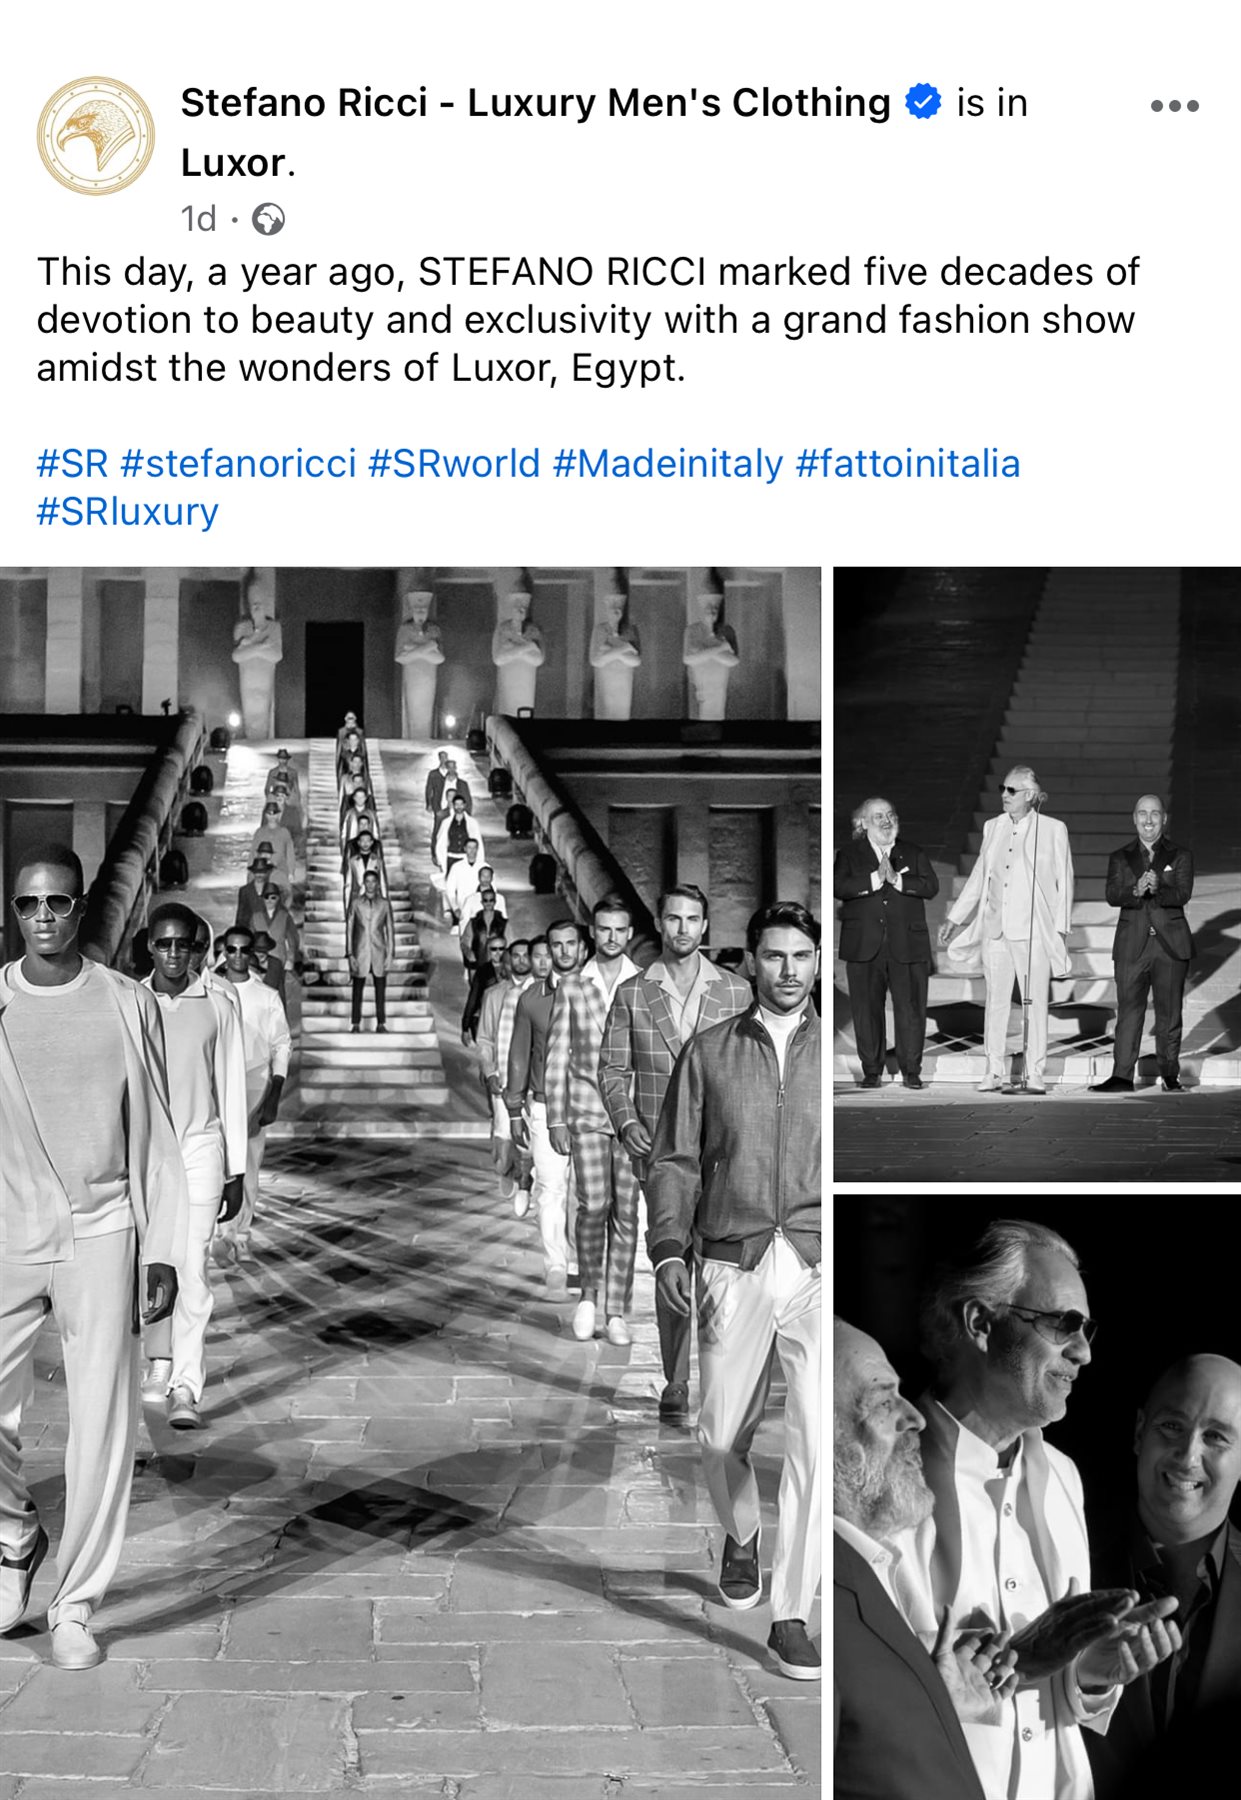Screen dimensions: 1241x1800
Task: Click the 1d post timestamp
Action: [198, 219]
